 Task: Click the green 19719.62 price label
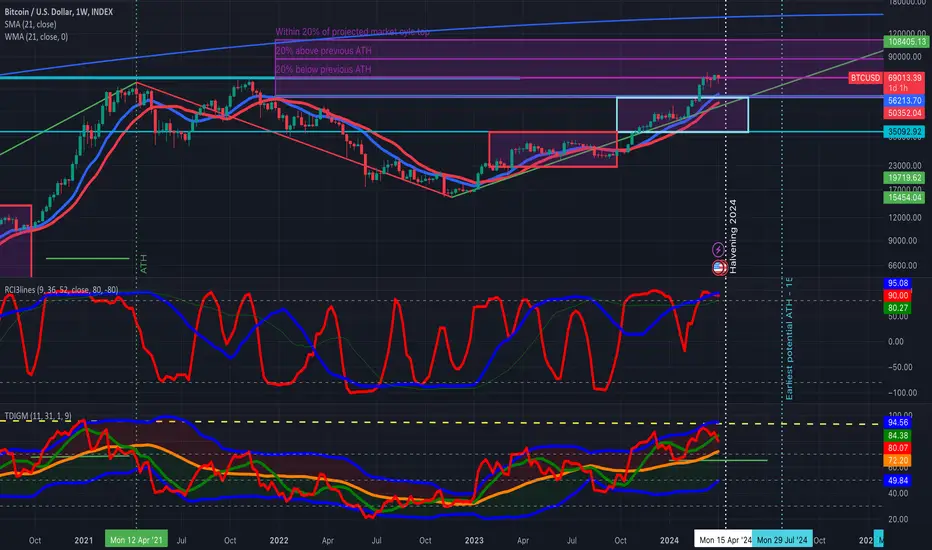click(x=905, y=178)
